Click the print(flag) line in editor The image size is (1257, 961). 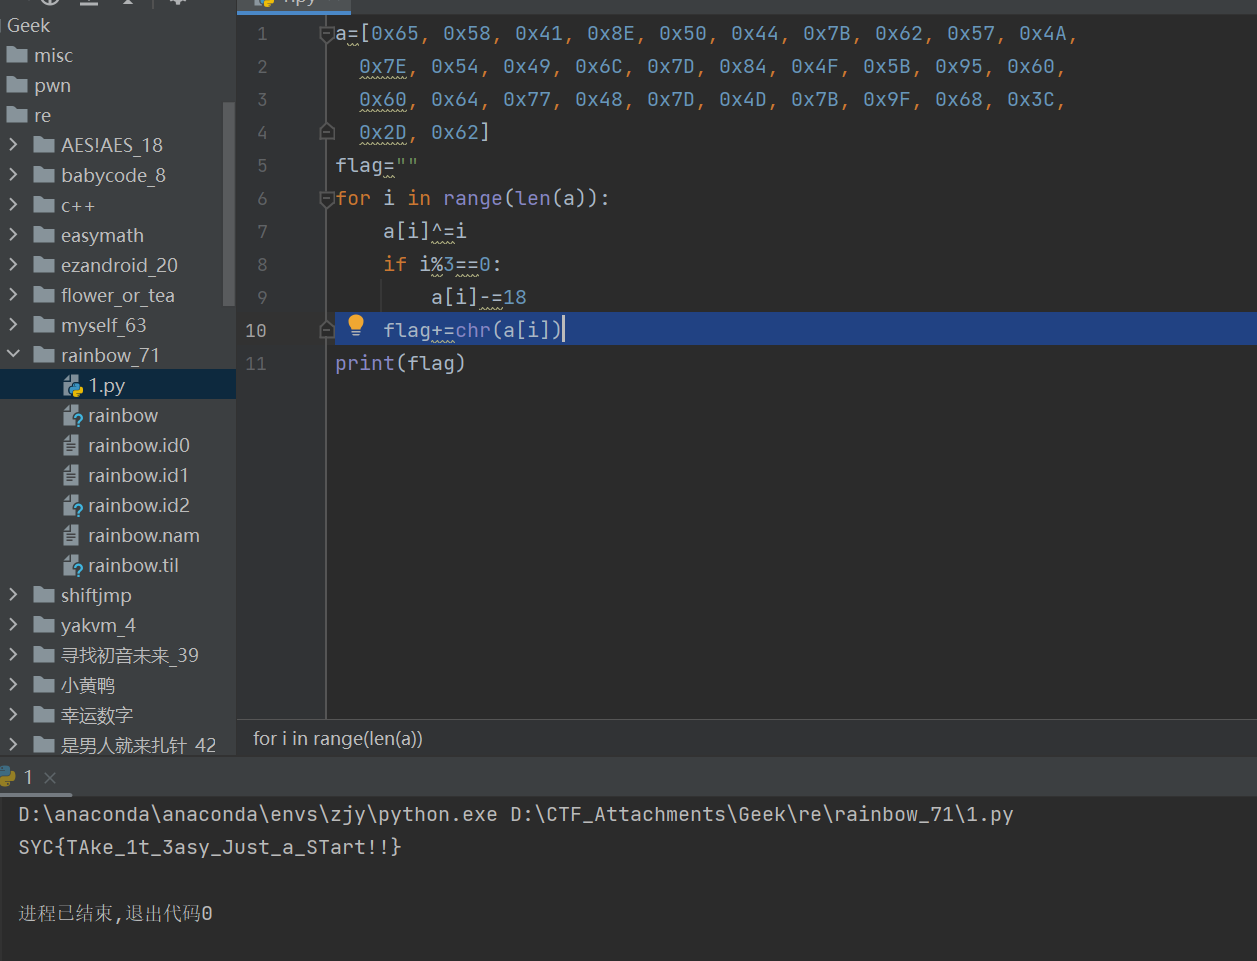click(400, 363)
